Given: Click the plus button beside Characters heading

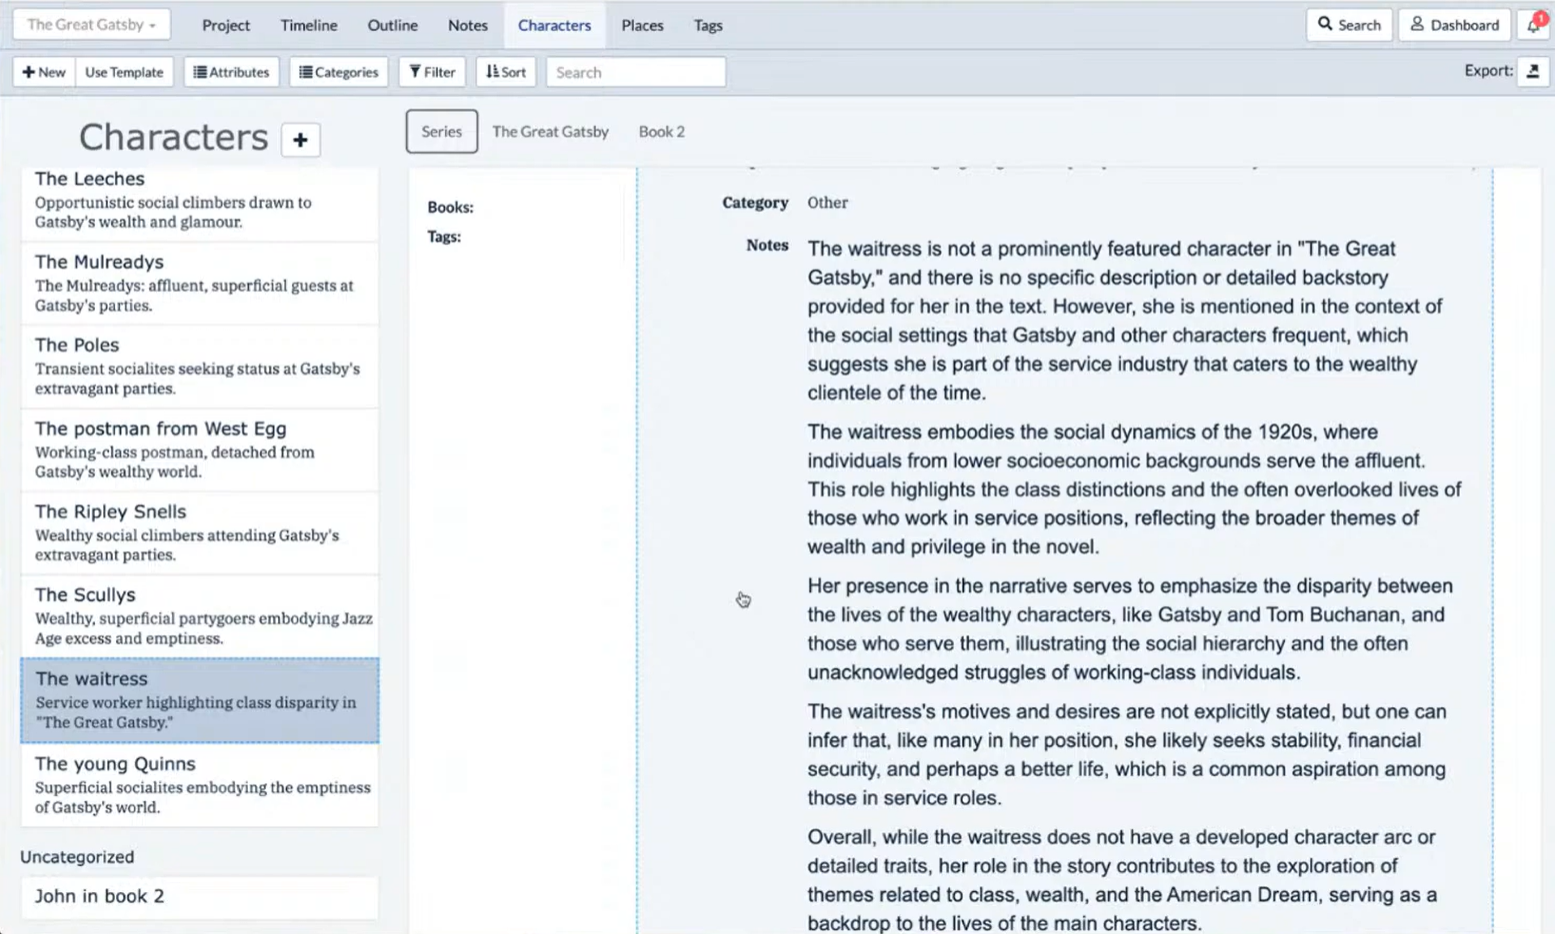Looking at the screenshot, I should pos(300,140).
